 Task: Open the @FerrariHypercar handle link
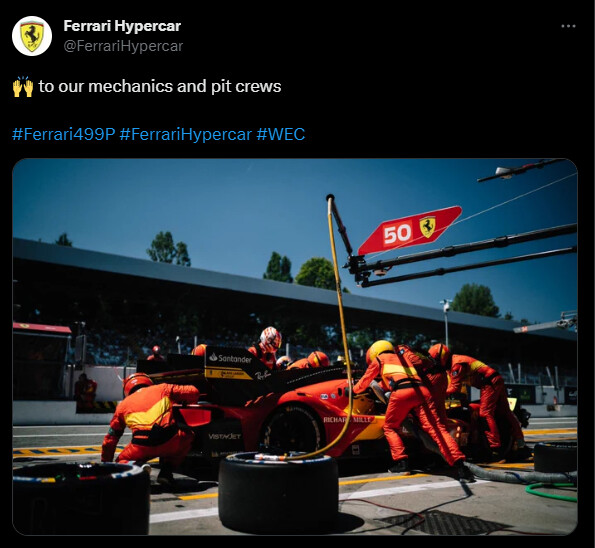pyautogui.click(x=123, y=46)
